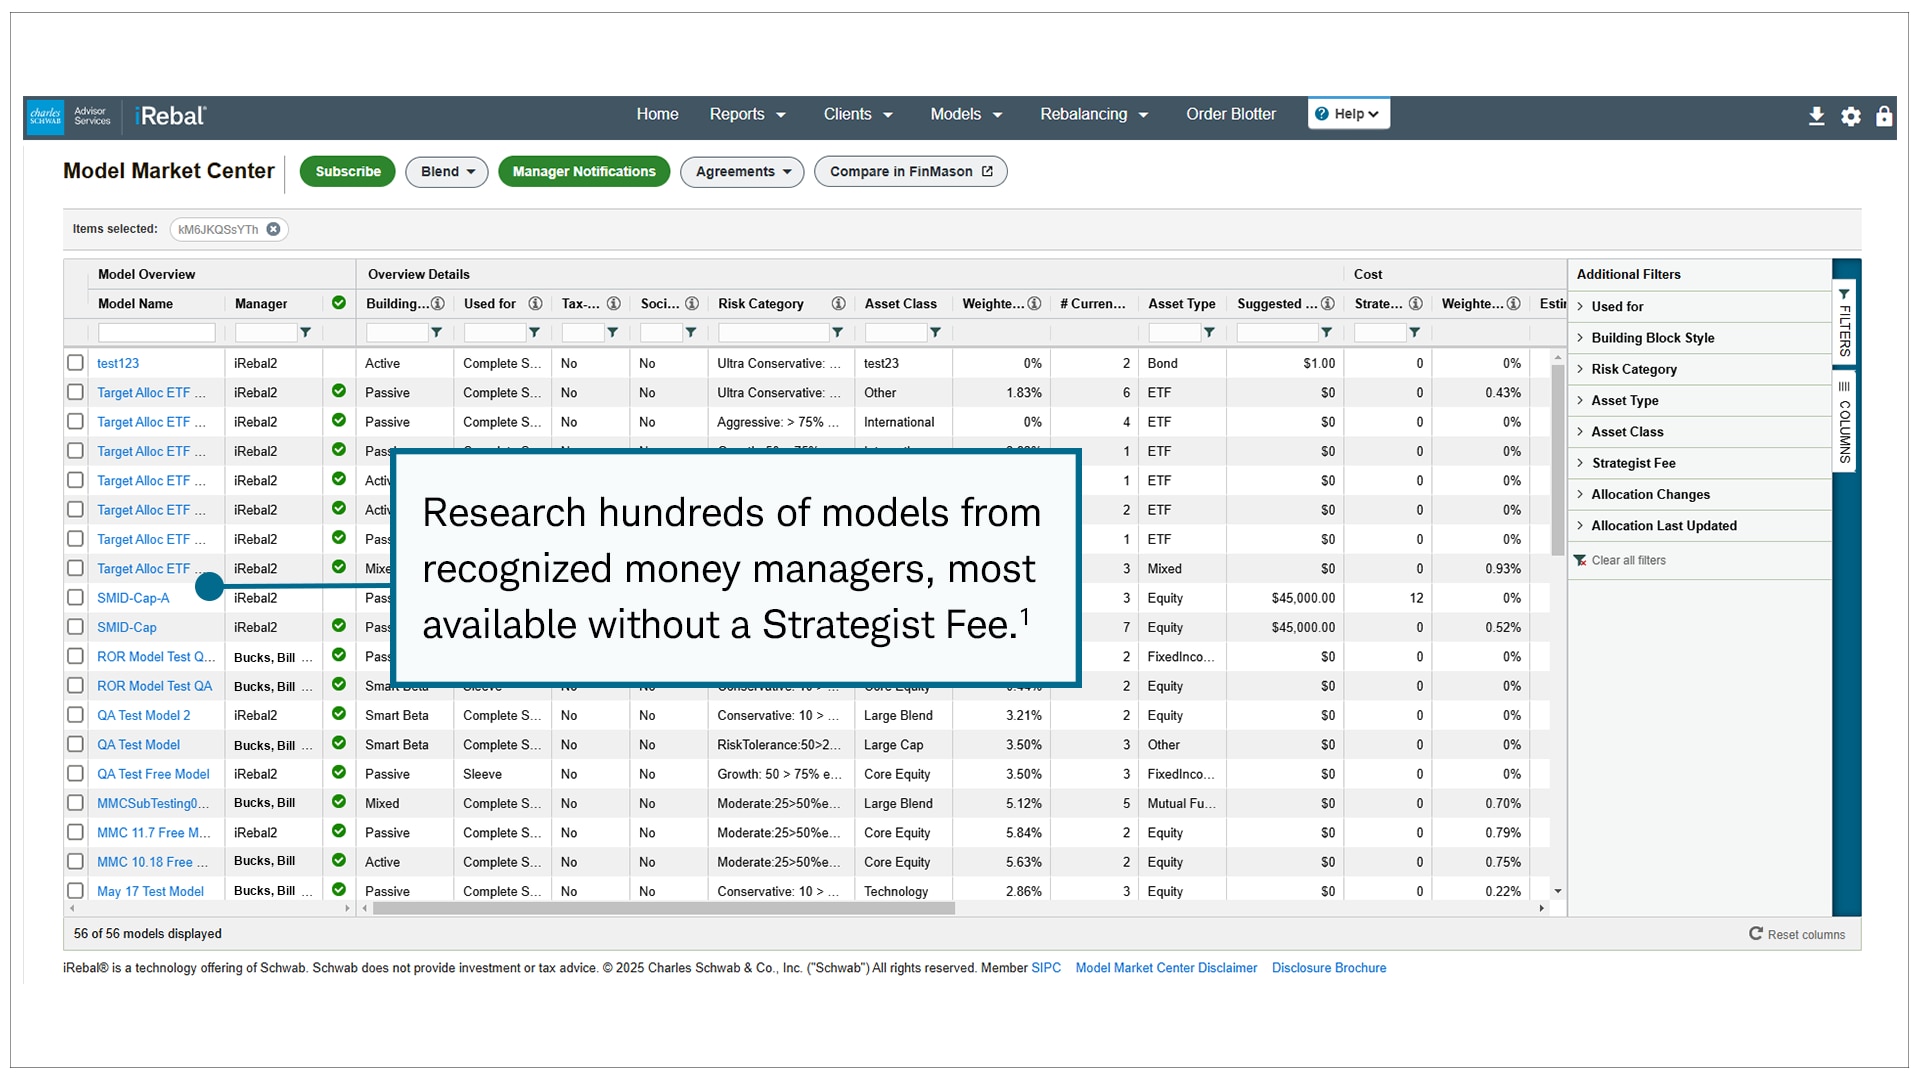
Task: Open filter icon for Asset Type column
Action: 1209,332
